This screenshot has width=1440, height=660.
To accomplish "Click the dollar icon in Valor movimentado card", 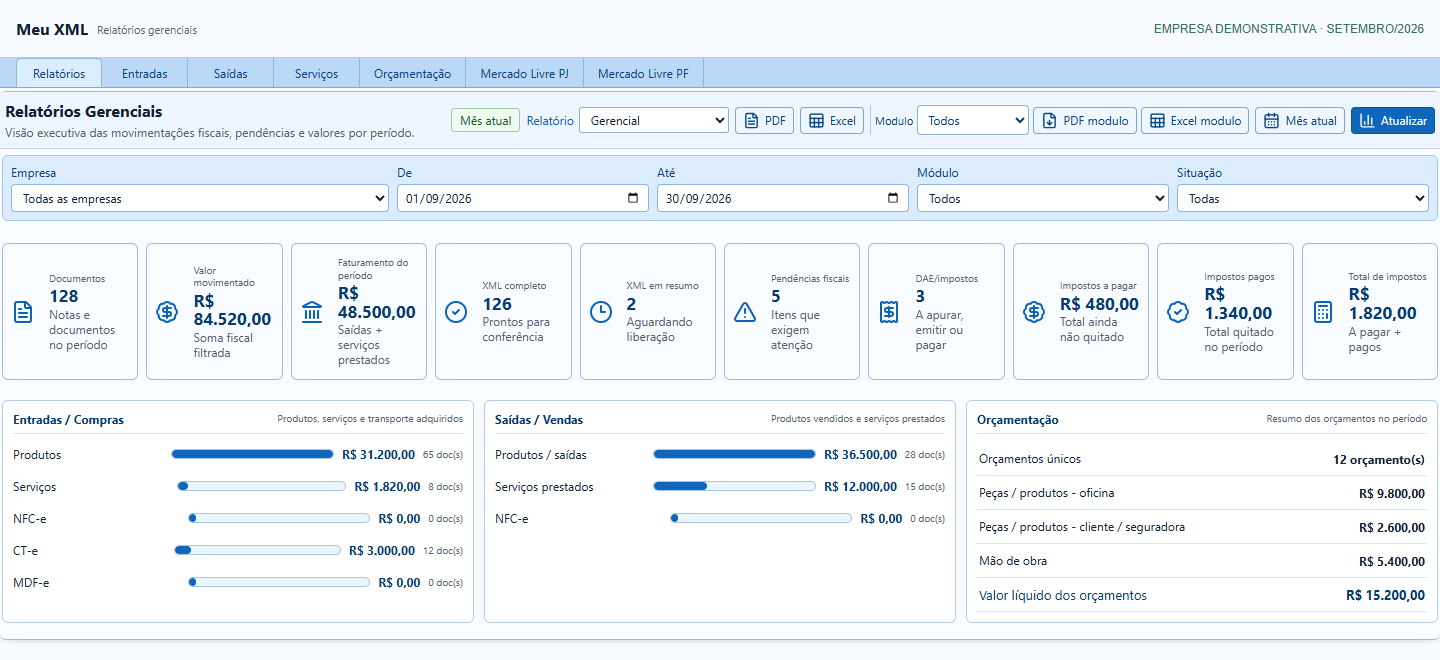I will tap(167, 312).
